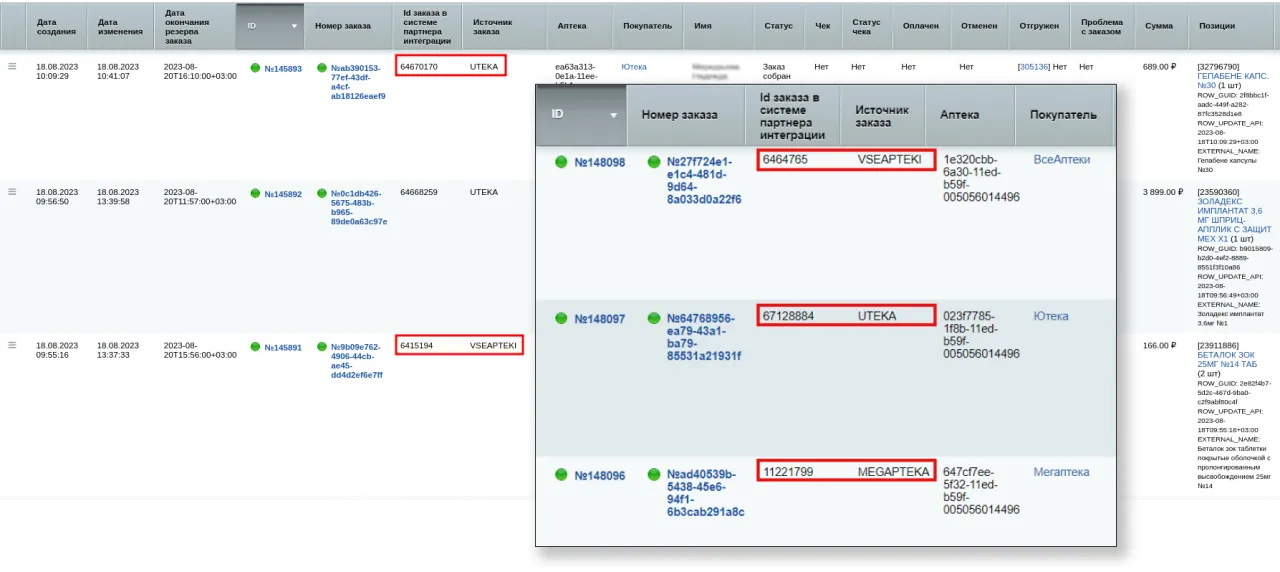Click green status dot beside №148098
The width and height of the screenshot is (1280, 572).
pyautogui.click(x=561, y=162)
